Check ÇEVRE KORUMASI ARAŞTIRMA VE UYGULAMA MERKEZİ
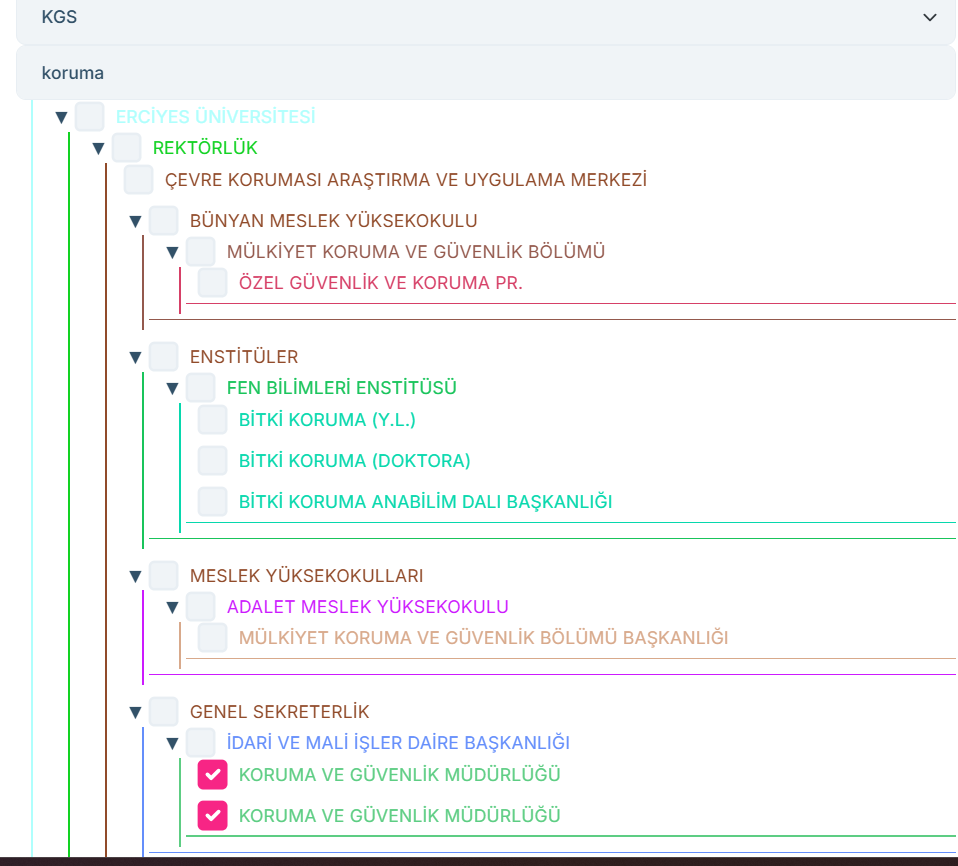This screenshot has height=866, width=958. point(138,180)
